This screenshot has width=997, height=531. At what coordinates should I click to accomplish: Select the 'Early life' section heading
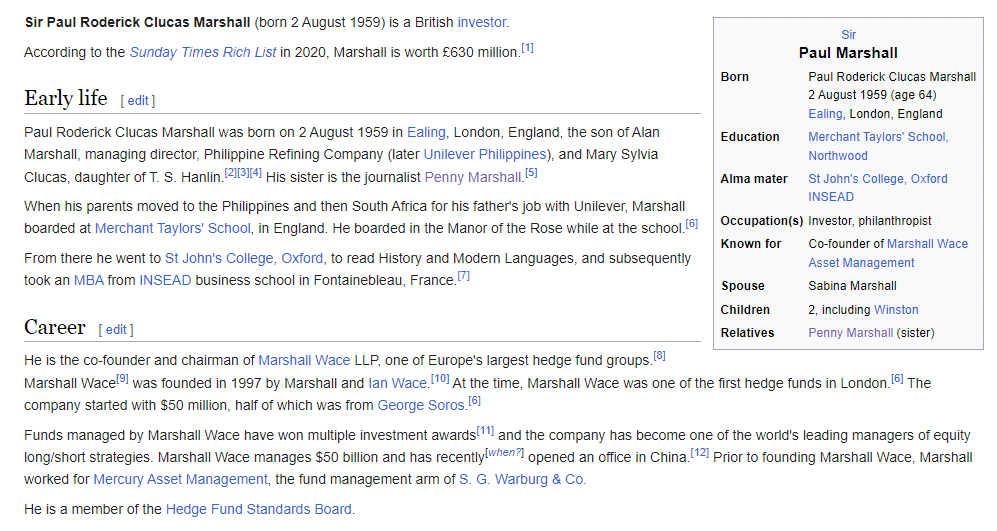pyautogui.click(x=66, y=98)
